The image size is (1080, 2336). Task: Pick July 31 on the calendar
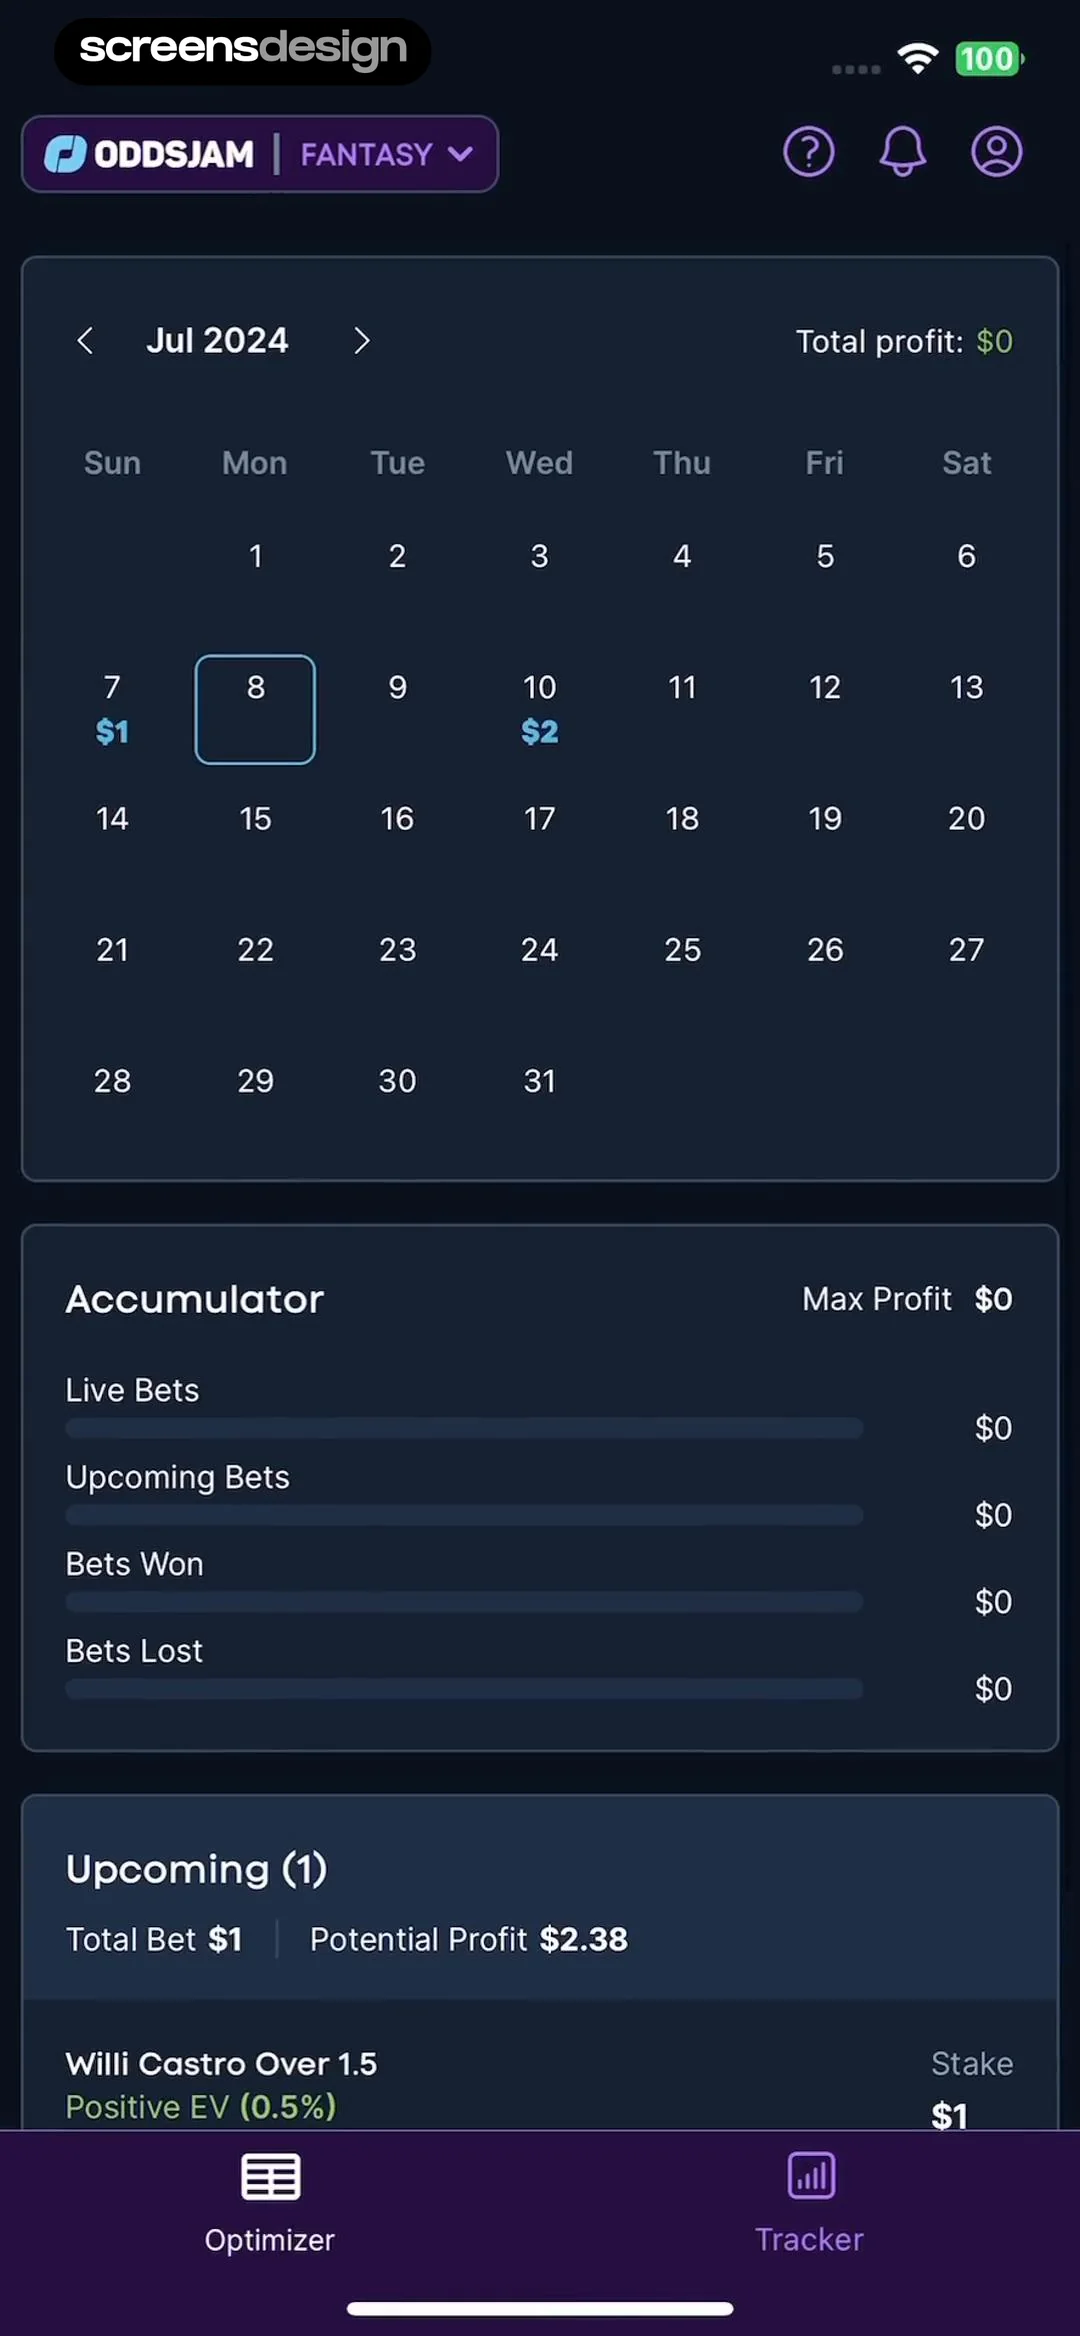click(x=540, y=1081)
